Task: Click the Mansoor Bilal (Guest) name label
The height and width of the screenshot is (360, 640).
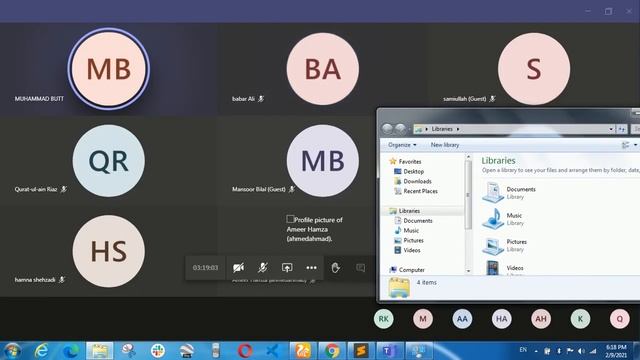Action: click(x=259, y=189)
